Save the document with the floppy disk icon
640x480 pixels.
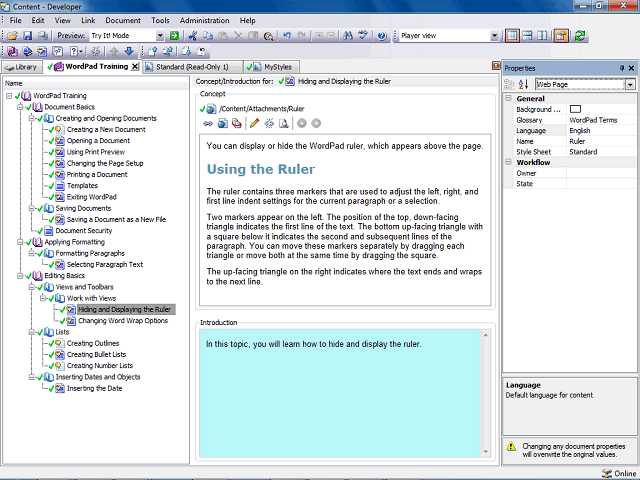click(x=27, y=36)
